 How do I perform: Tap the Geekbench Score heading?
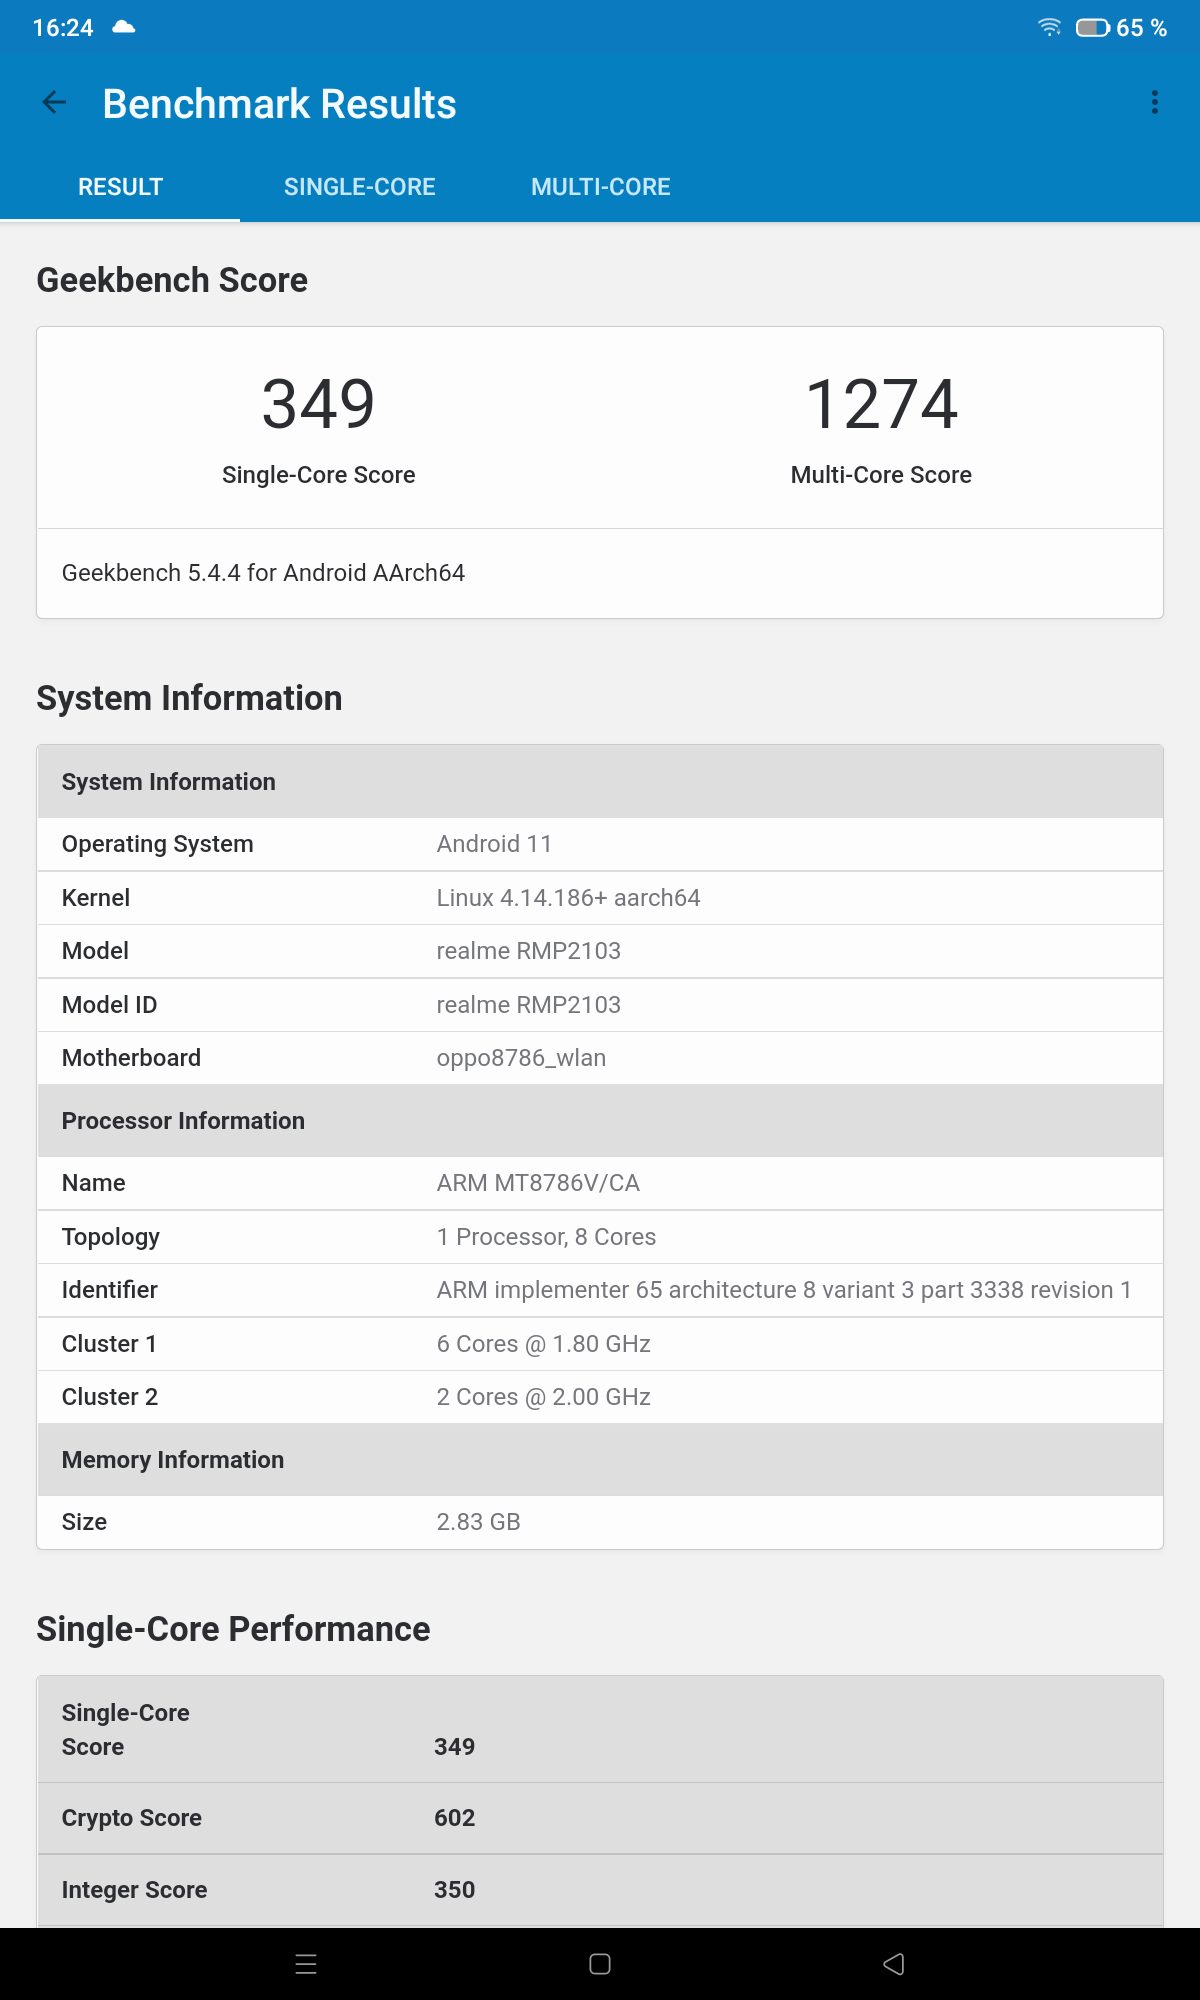pyautogui.click(x=172, y=280)
